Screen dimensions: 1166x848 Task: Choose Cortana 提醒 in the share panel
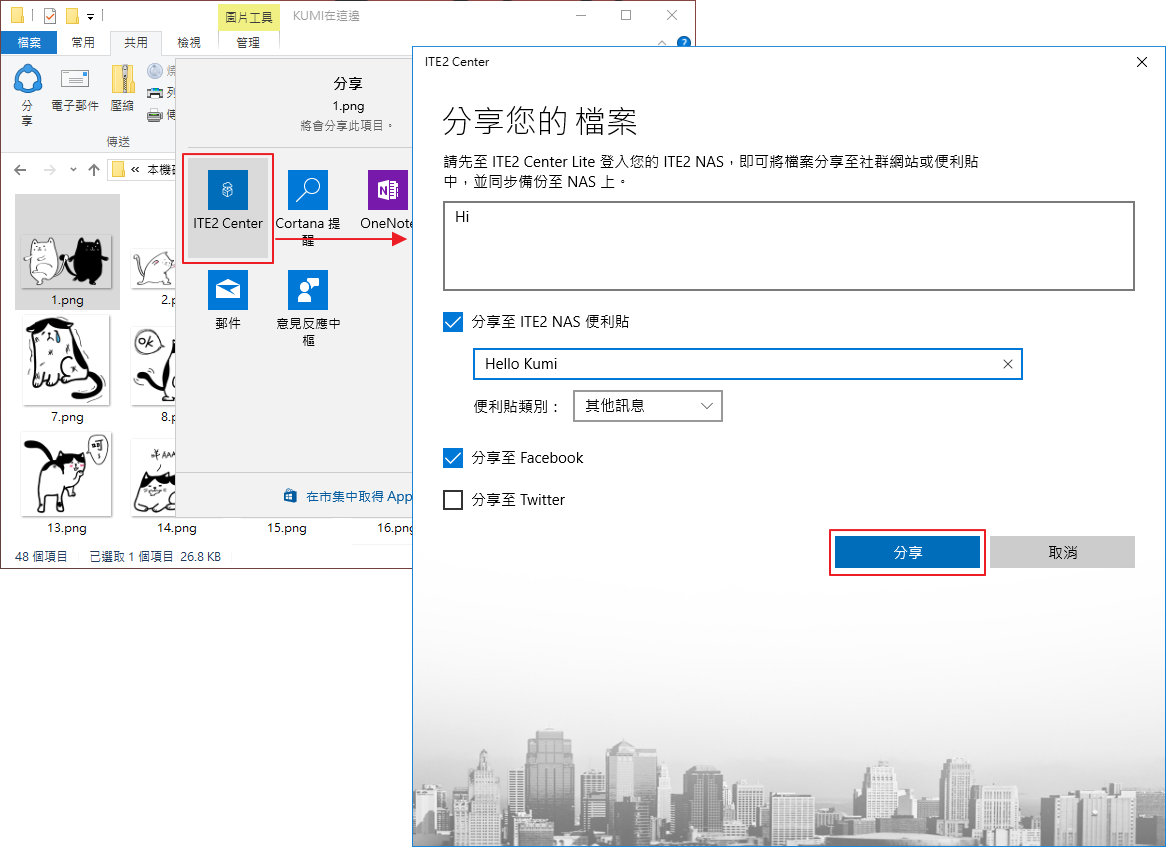[308, 208]
